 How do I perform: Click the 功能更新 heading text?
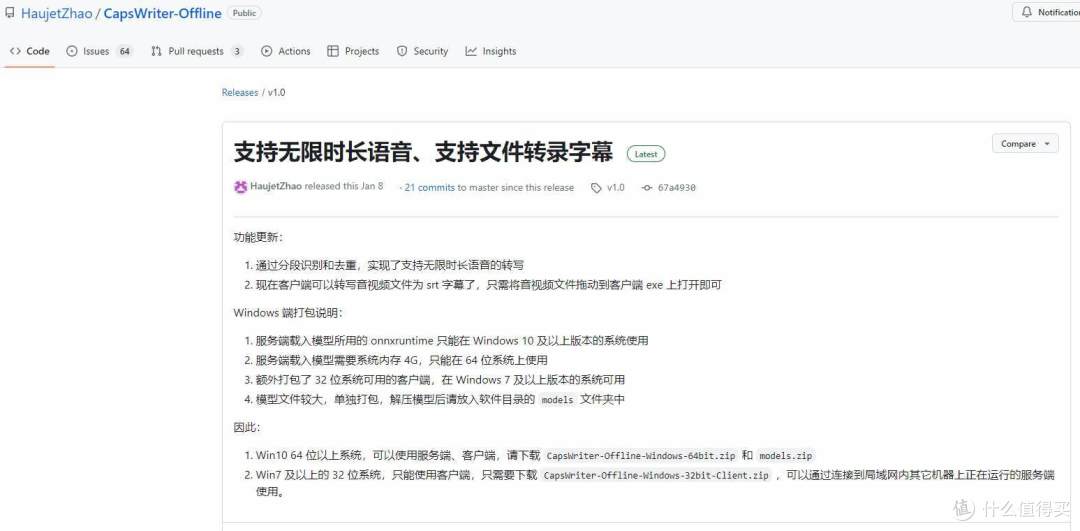click(x=258, y=237)
